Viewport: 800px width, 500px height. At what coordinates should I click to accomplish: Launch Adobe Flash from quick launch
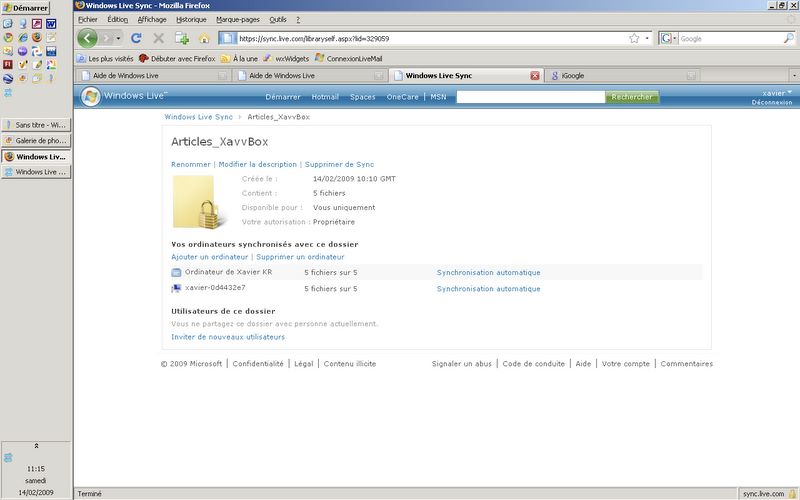[8, 65]
